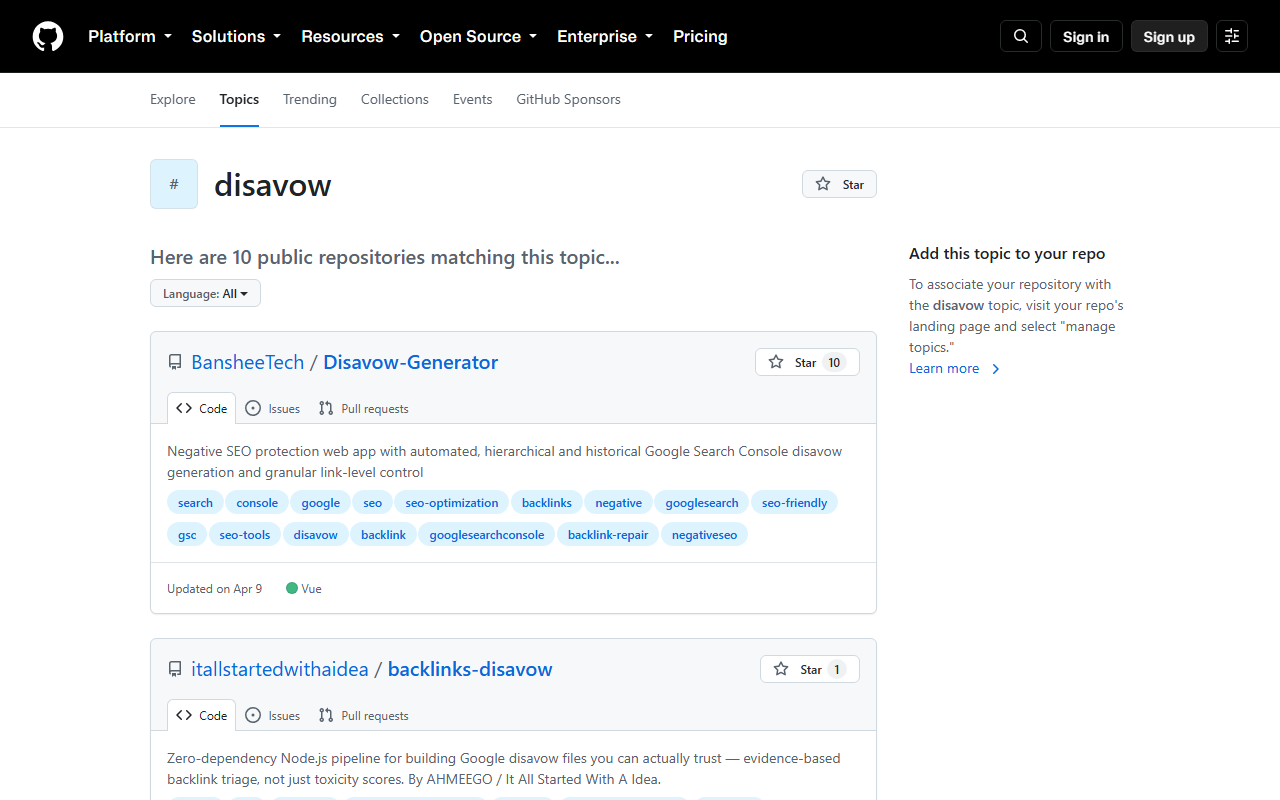Open appearance settings sliders icon
Screen dimensions: 1280x800
point(1232,36)
